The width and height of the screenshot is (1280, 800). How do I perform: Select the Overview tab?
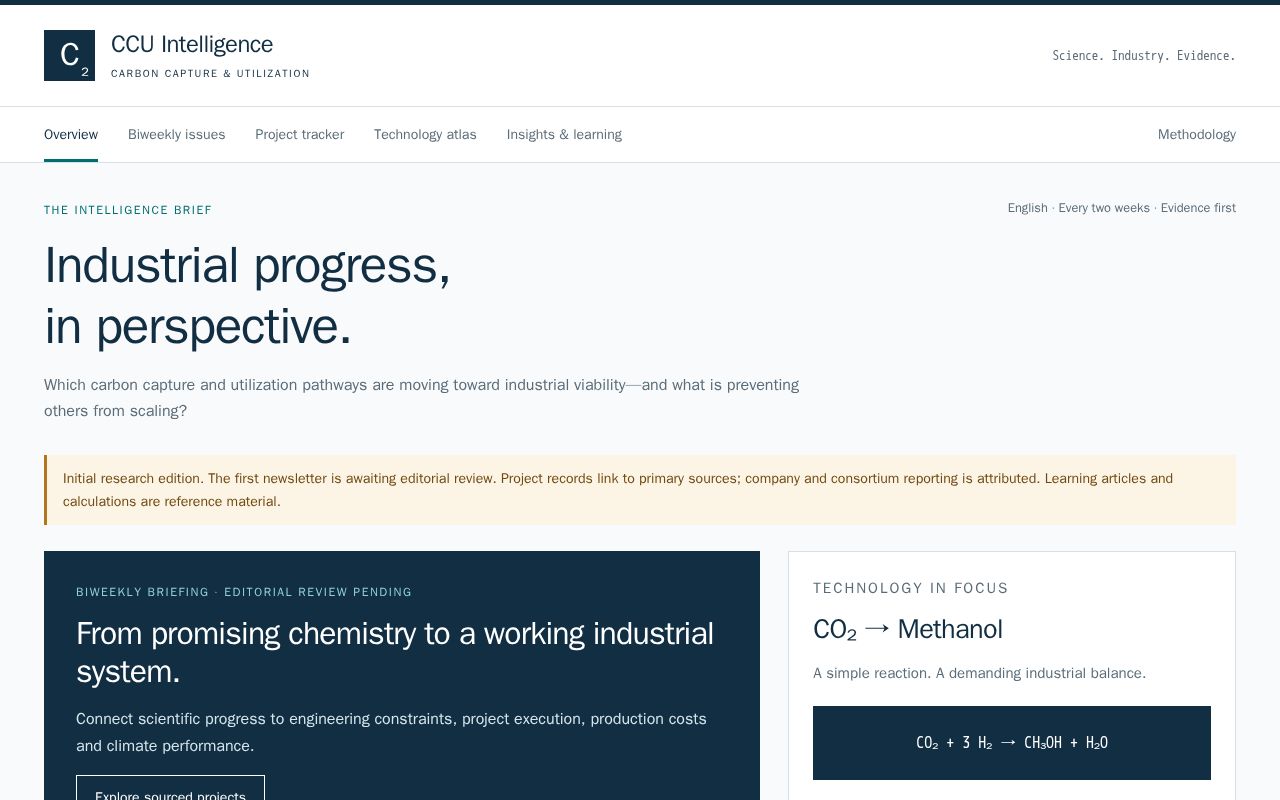pos(71,134)
